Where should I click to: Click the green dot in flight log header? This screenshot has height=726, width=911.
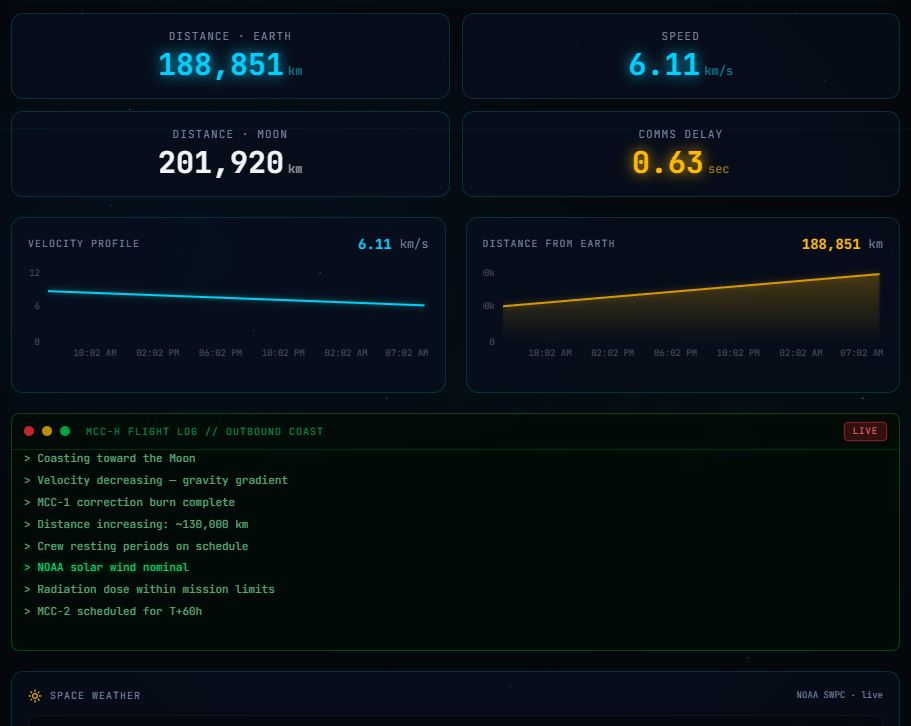click(65, 431)
